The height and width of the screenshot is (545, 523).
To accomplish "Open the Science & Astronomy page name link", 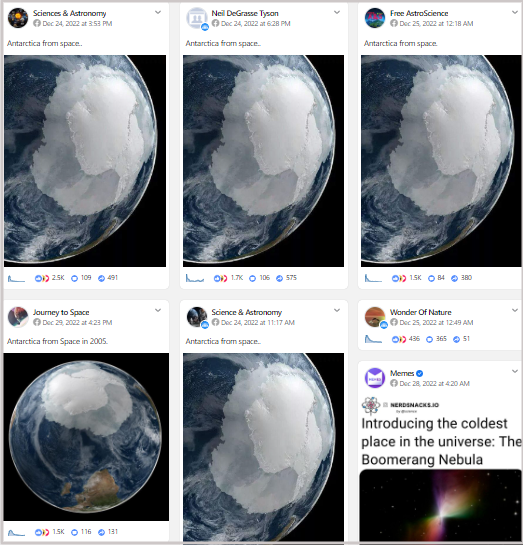I will [x=246, y=312].
